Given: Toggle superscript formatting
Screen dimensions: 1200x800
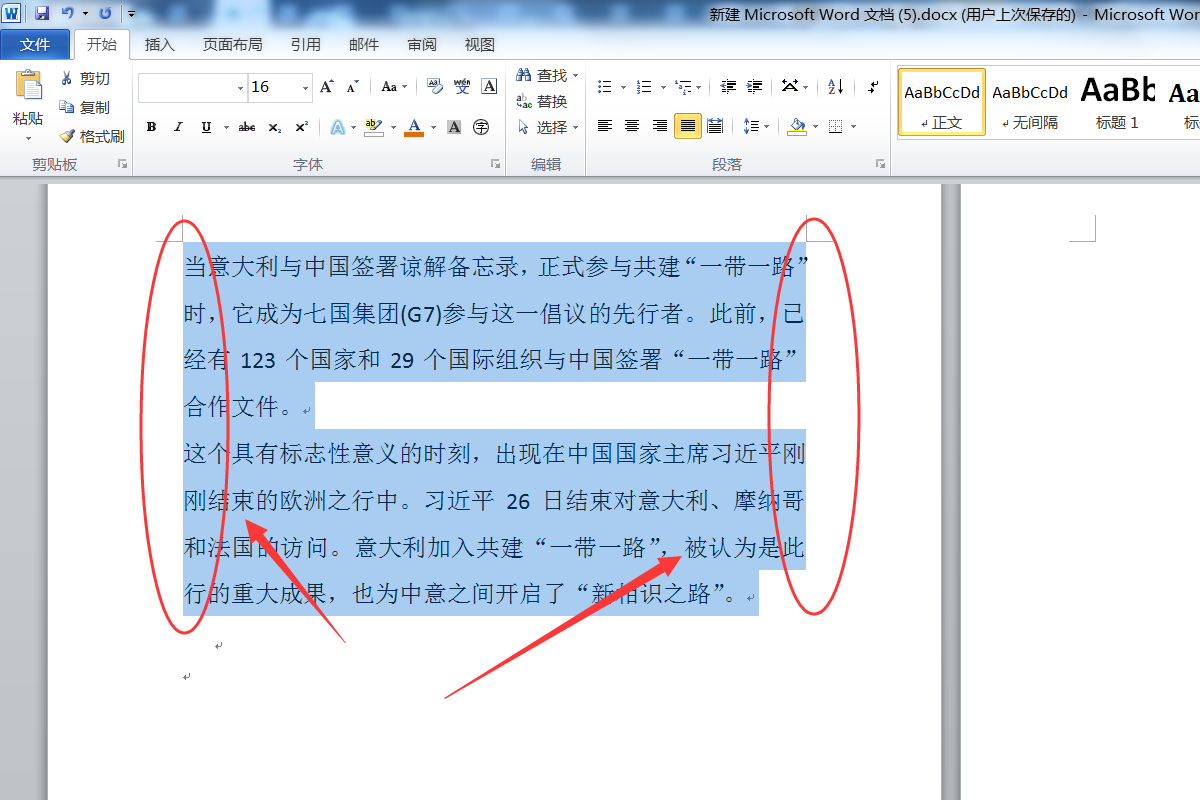Looking at the screenshot, I should pyautogui.click(x=301, y=127).
